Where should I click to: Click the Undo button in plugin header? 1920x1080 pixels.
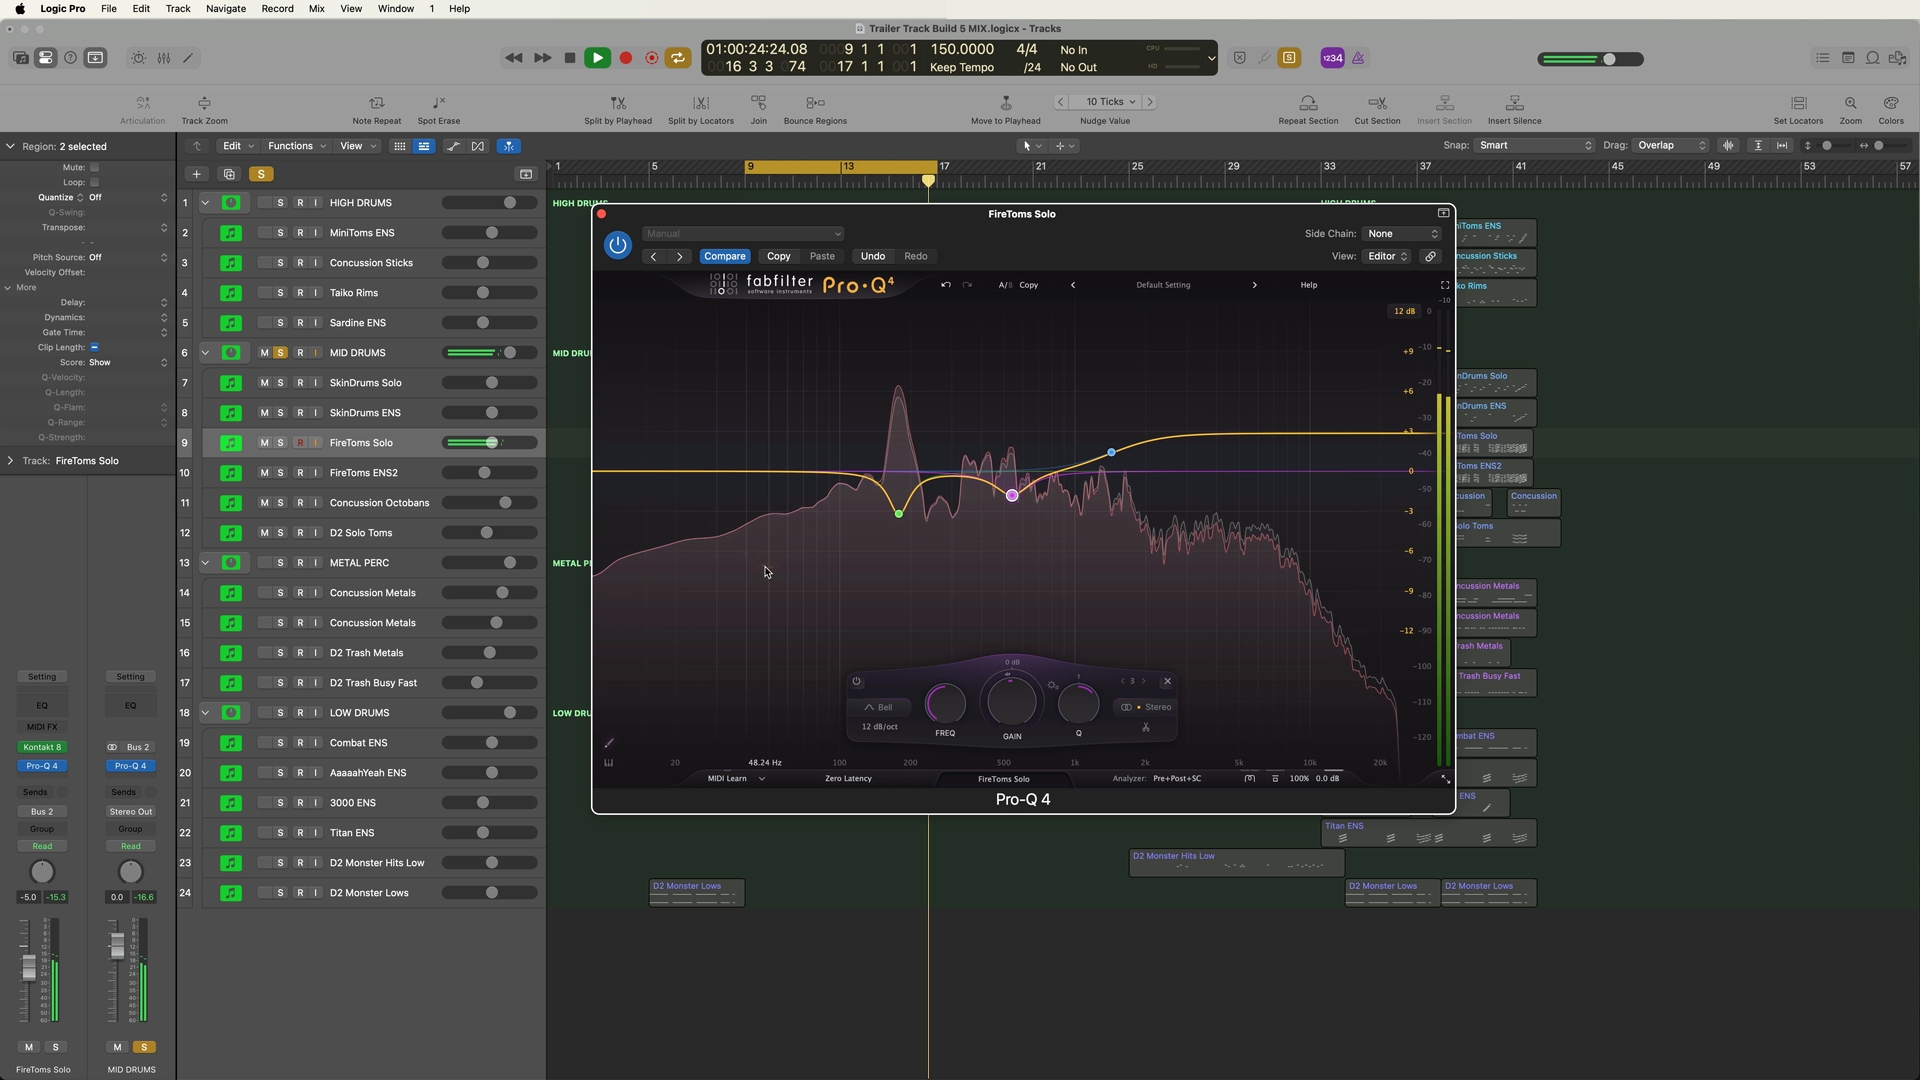point(873,257)
